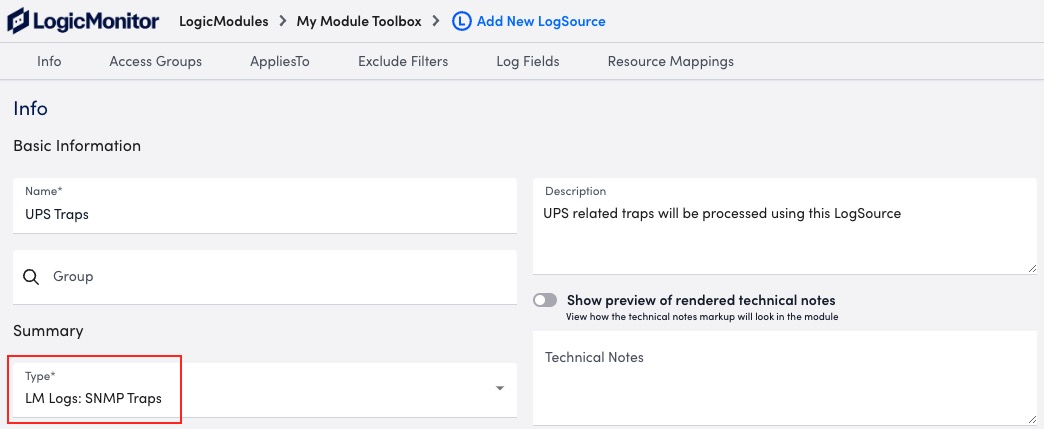Toggle Show preview of rendered technical notes

pos(545,300)
